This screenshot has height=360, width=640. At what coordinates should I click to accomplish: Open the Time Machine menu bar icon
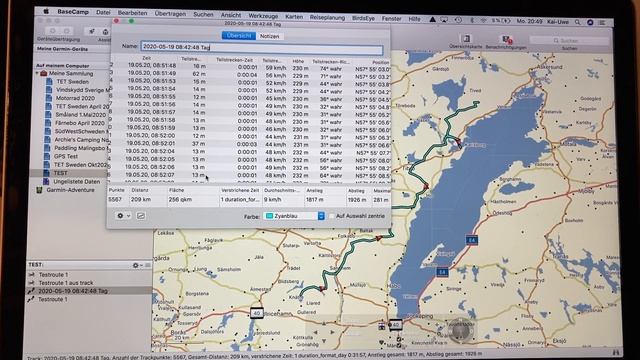pos(458,20)
